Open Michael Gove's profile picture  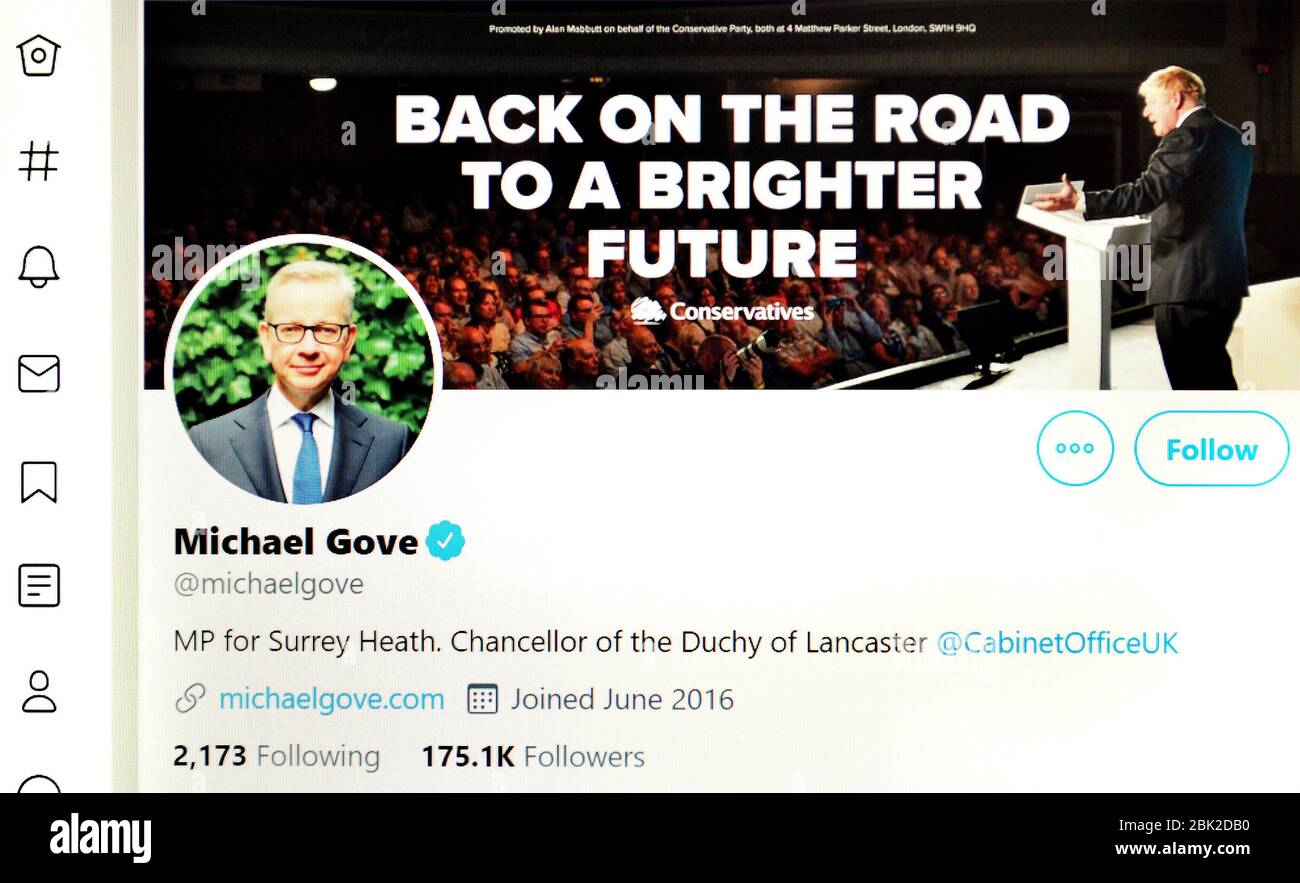(303, 371)
